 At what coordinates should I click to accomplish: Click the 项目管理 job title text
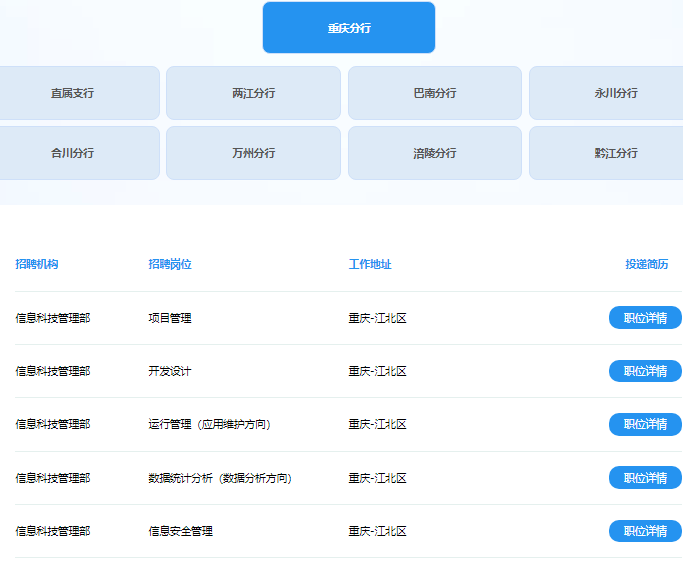[170, 318]
